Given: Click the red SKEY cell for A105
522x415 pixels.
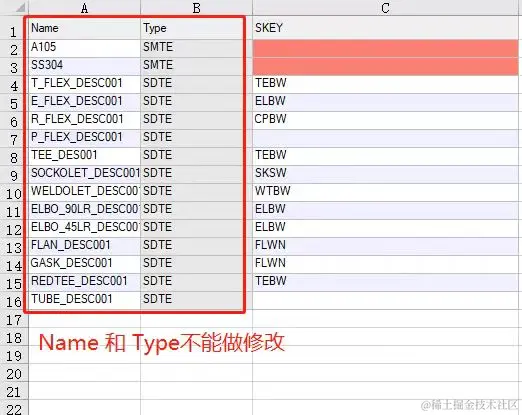Looking at the screenshot, I should [386, 49].
